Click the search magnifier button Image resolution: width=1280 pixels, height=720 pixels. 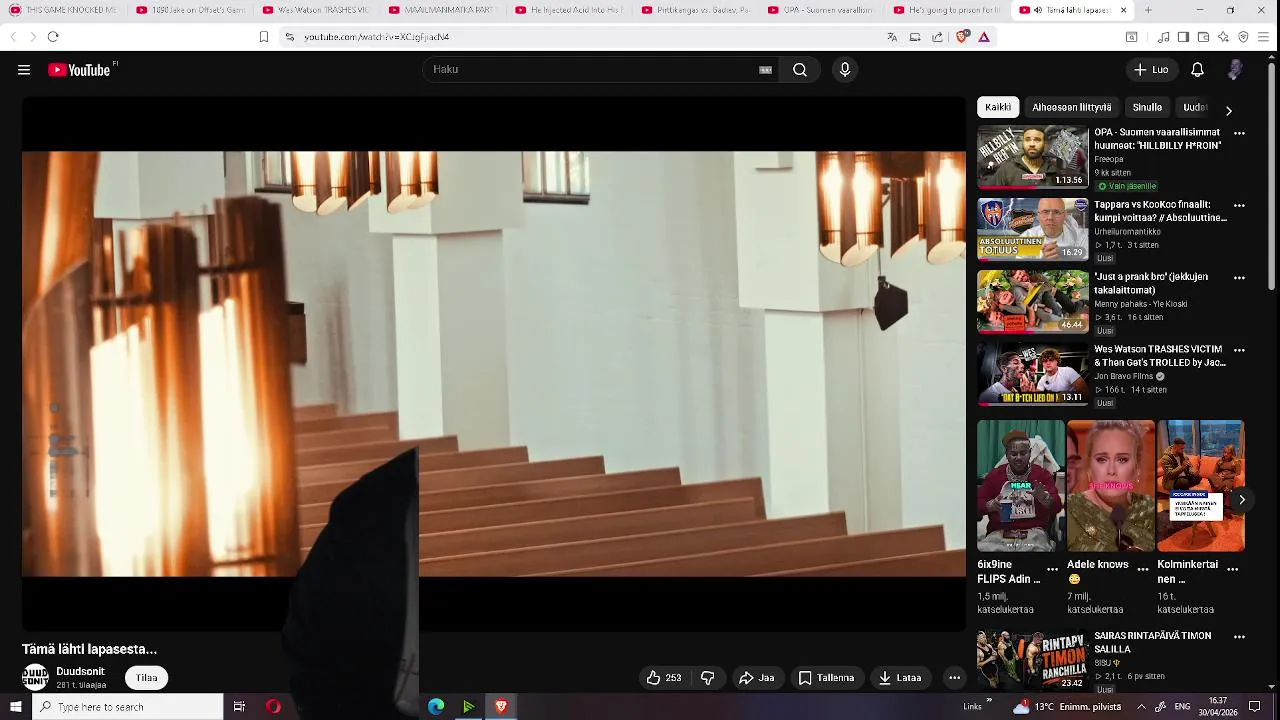pyautogui.click(x=800, y=70)
